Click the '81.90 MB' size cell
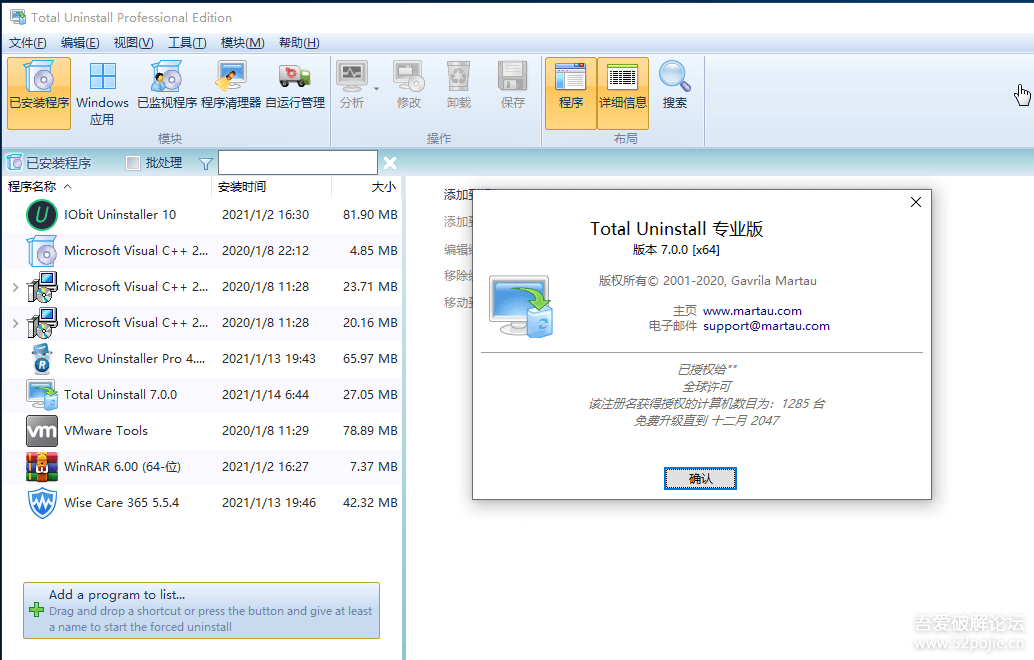Image resolution: width=1034 pixels, height=660 pixels. [370, 215]
